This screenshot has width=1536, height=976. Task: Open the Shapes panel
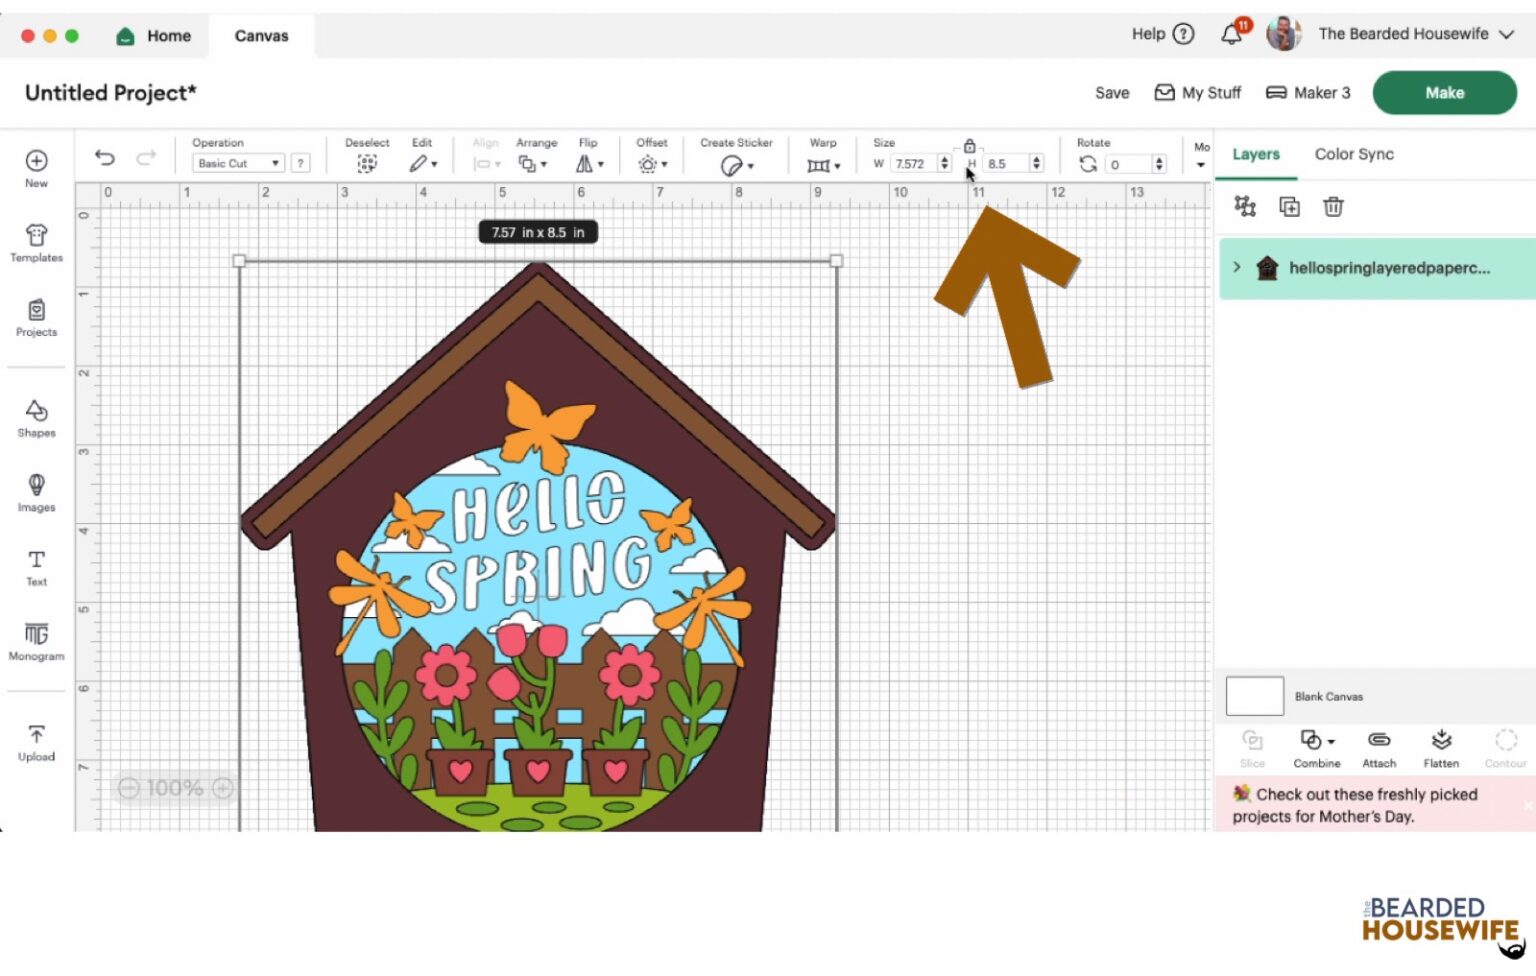tap(36, 418)
